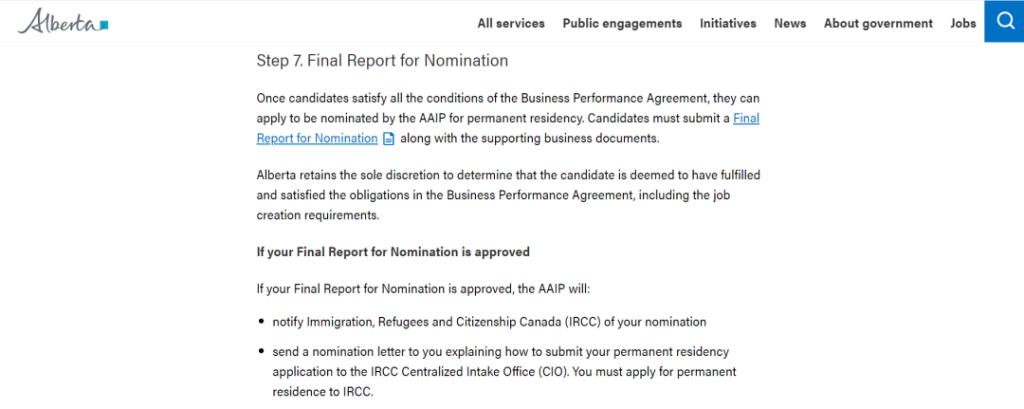Image resolution: width=1024 pixels, height=409 pixels.
Task: Click the Alberta logo to go home
Action: (x=63, y=22)
